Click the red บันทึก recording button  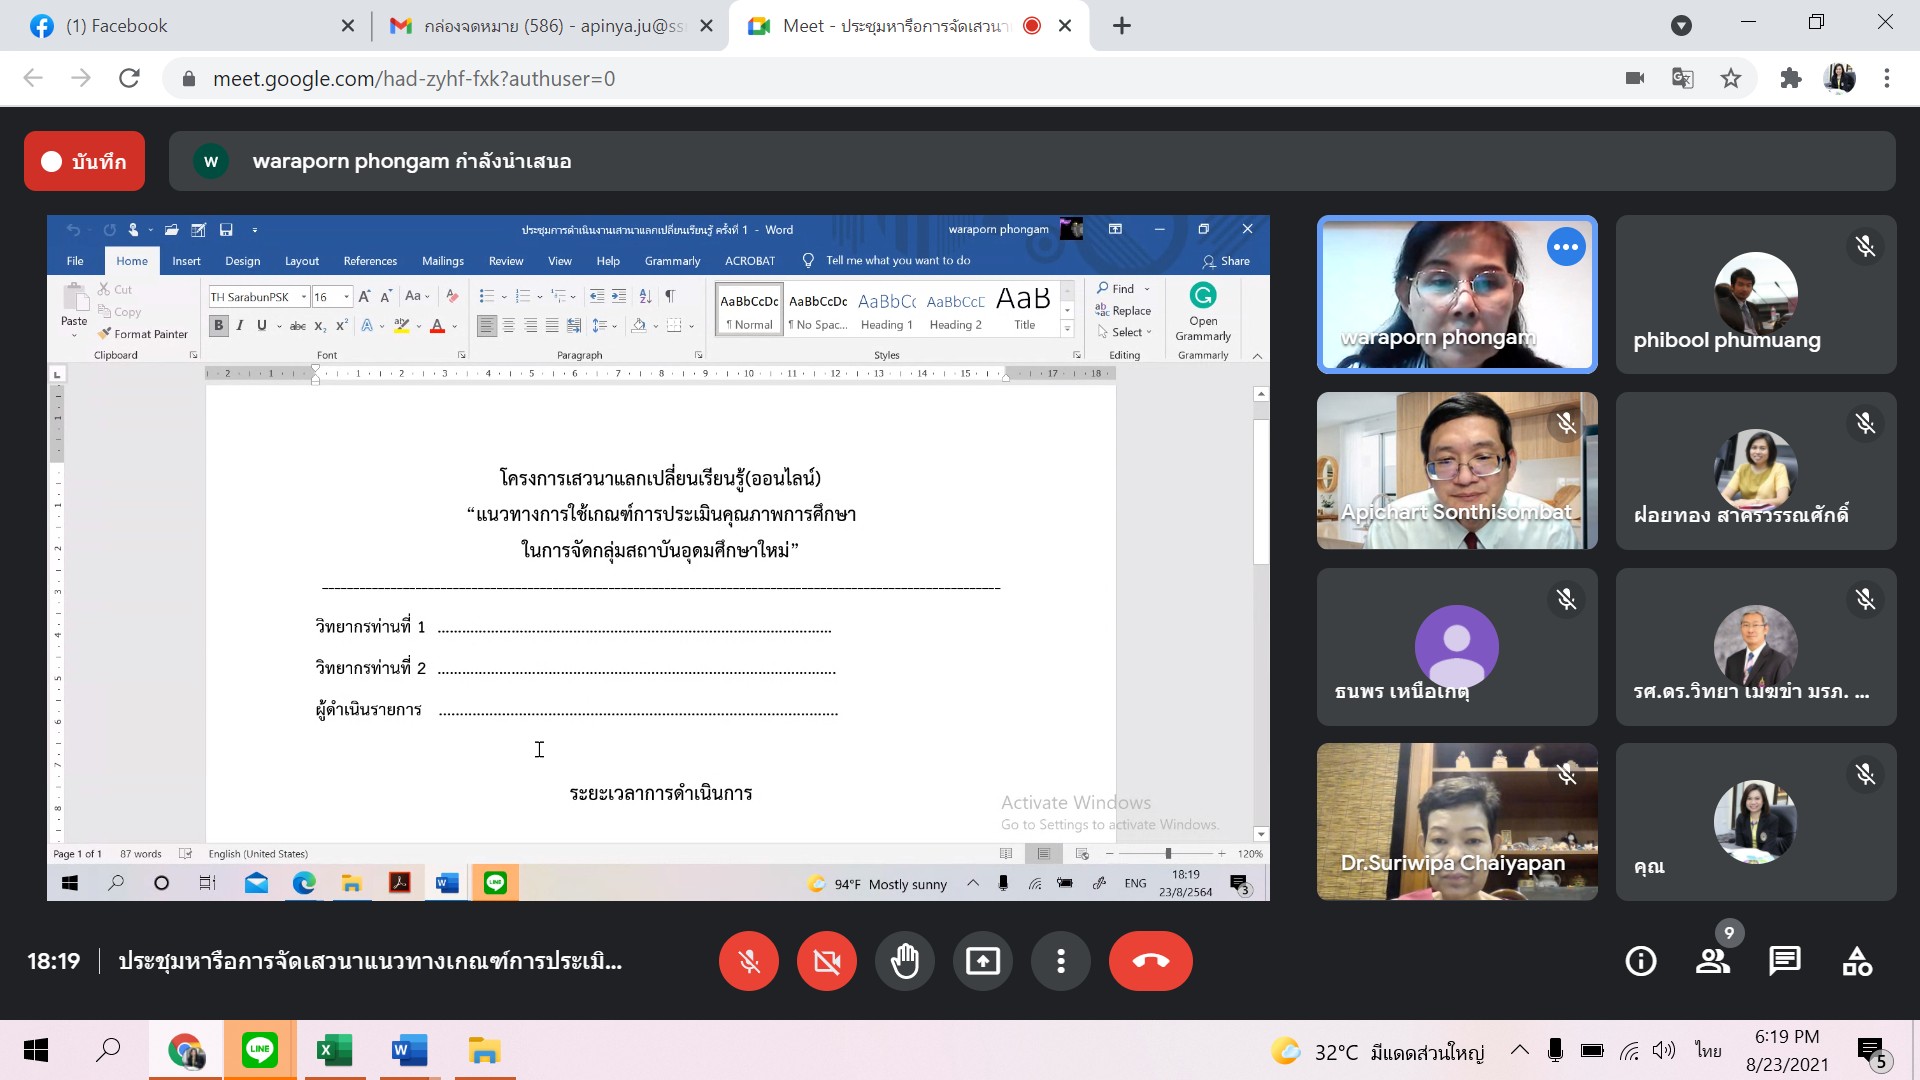[85, 161]
